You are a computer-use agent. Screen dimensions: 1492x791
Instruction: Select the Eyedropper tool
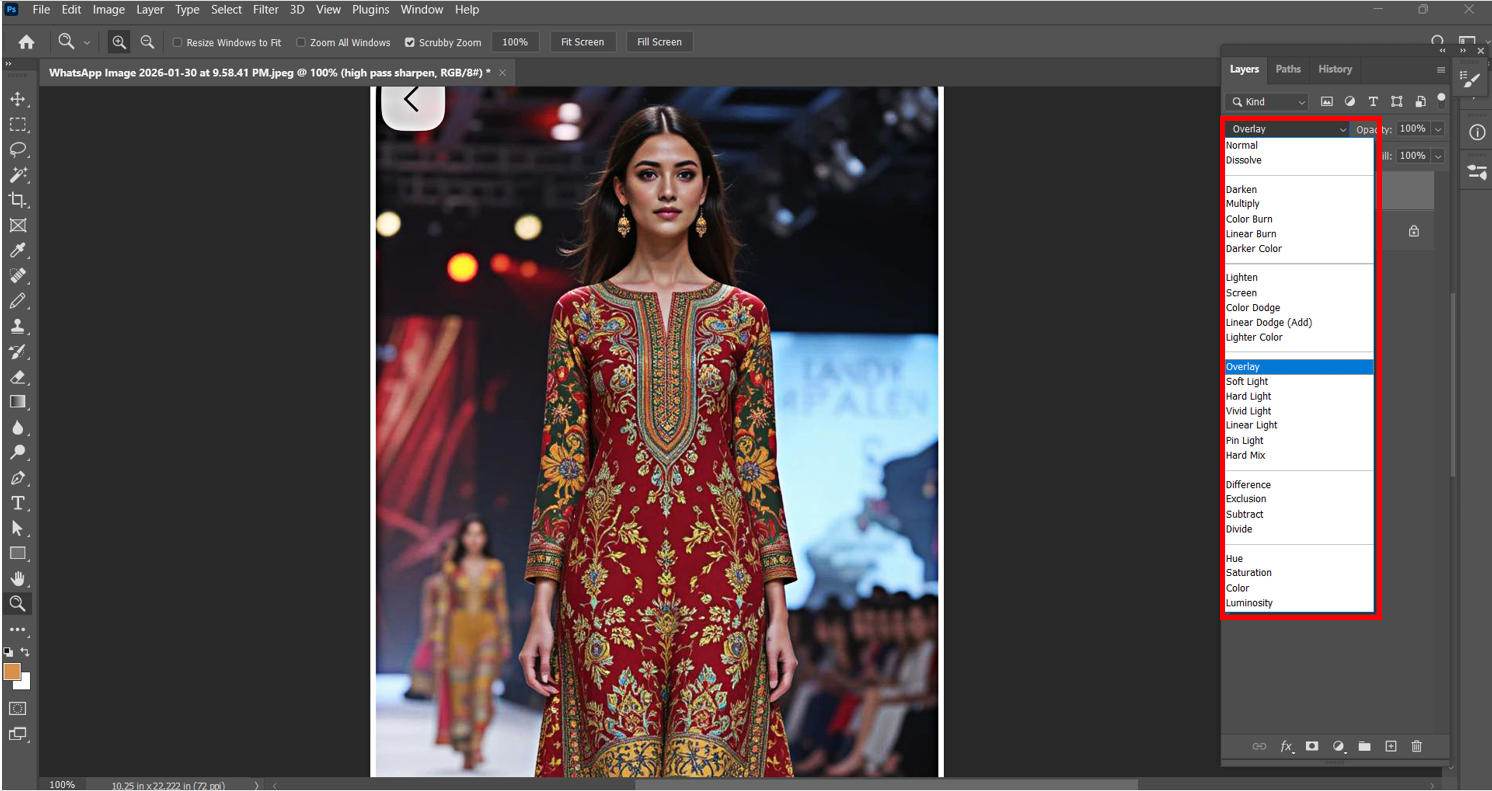pyautogui.click(x=18, y=251)
